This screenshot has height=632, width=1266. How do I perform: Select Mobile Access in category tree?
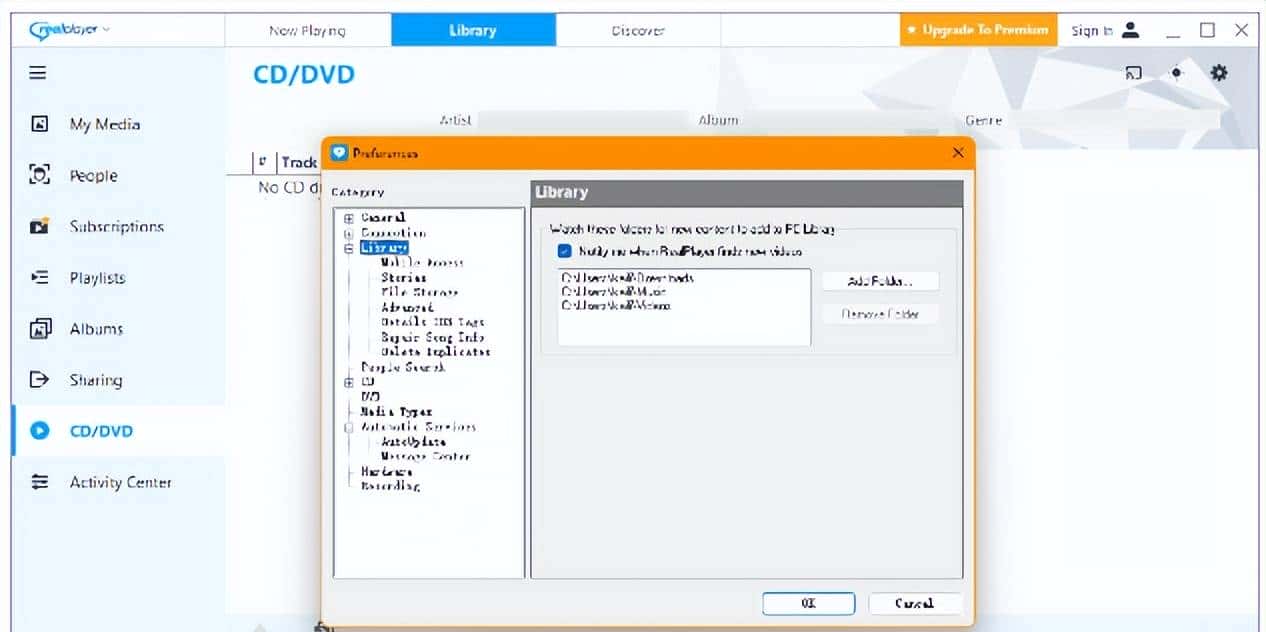click(x=422, y=263)
